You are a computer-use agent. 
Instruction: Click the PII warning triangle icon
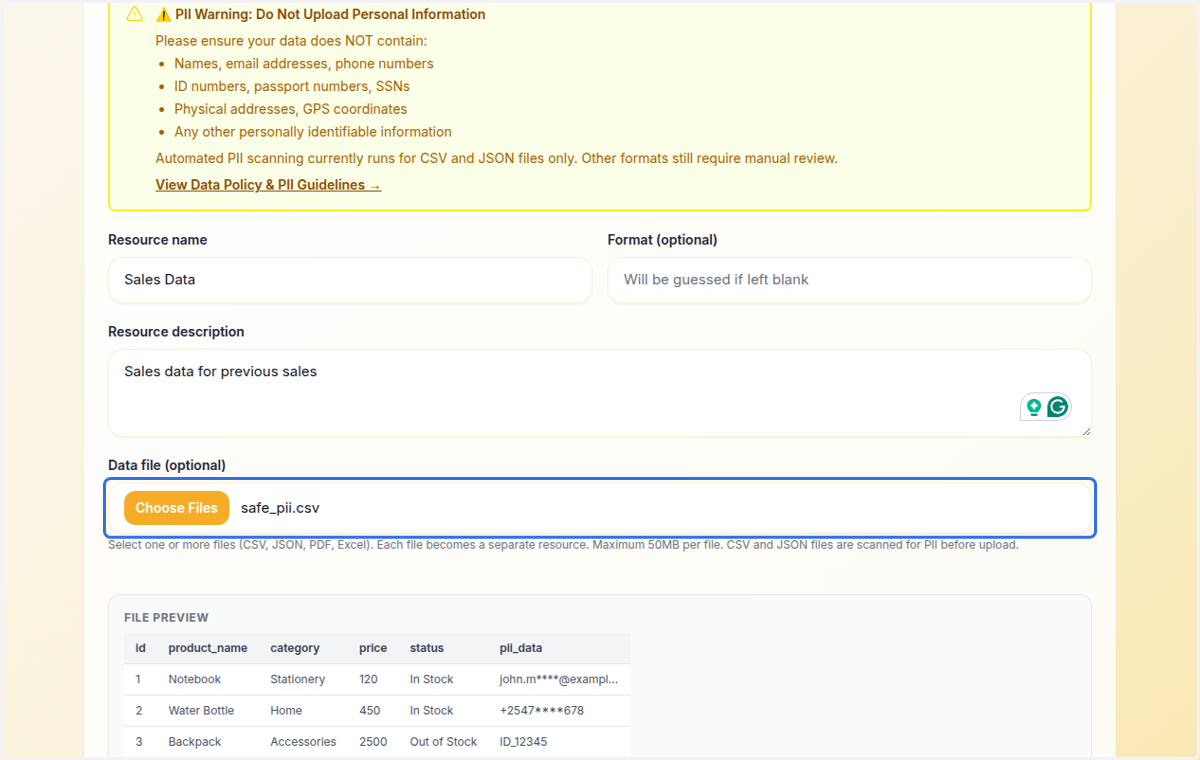point(134,14)
